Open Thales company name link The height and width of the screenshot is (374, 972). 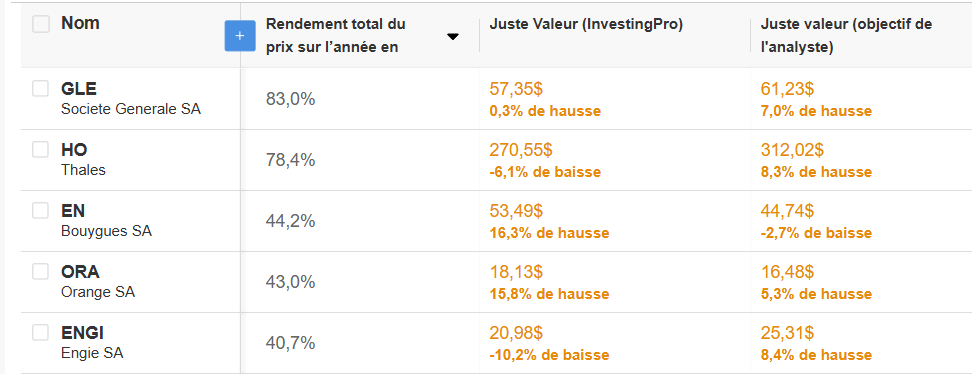coord(83,170)
